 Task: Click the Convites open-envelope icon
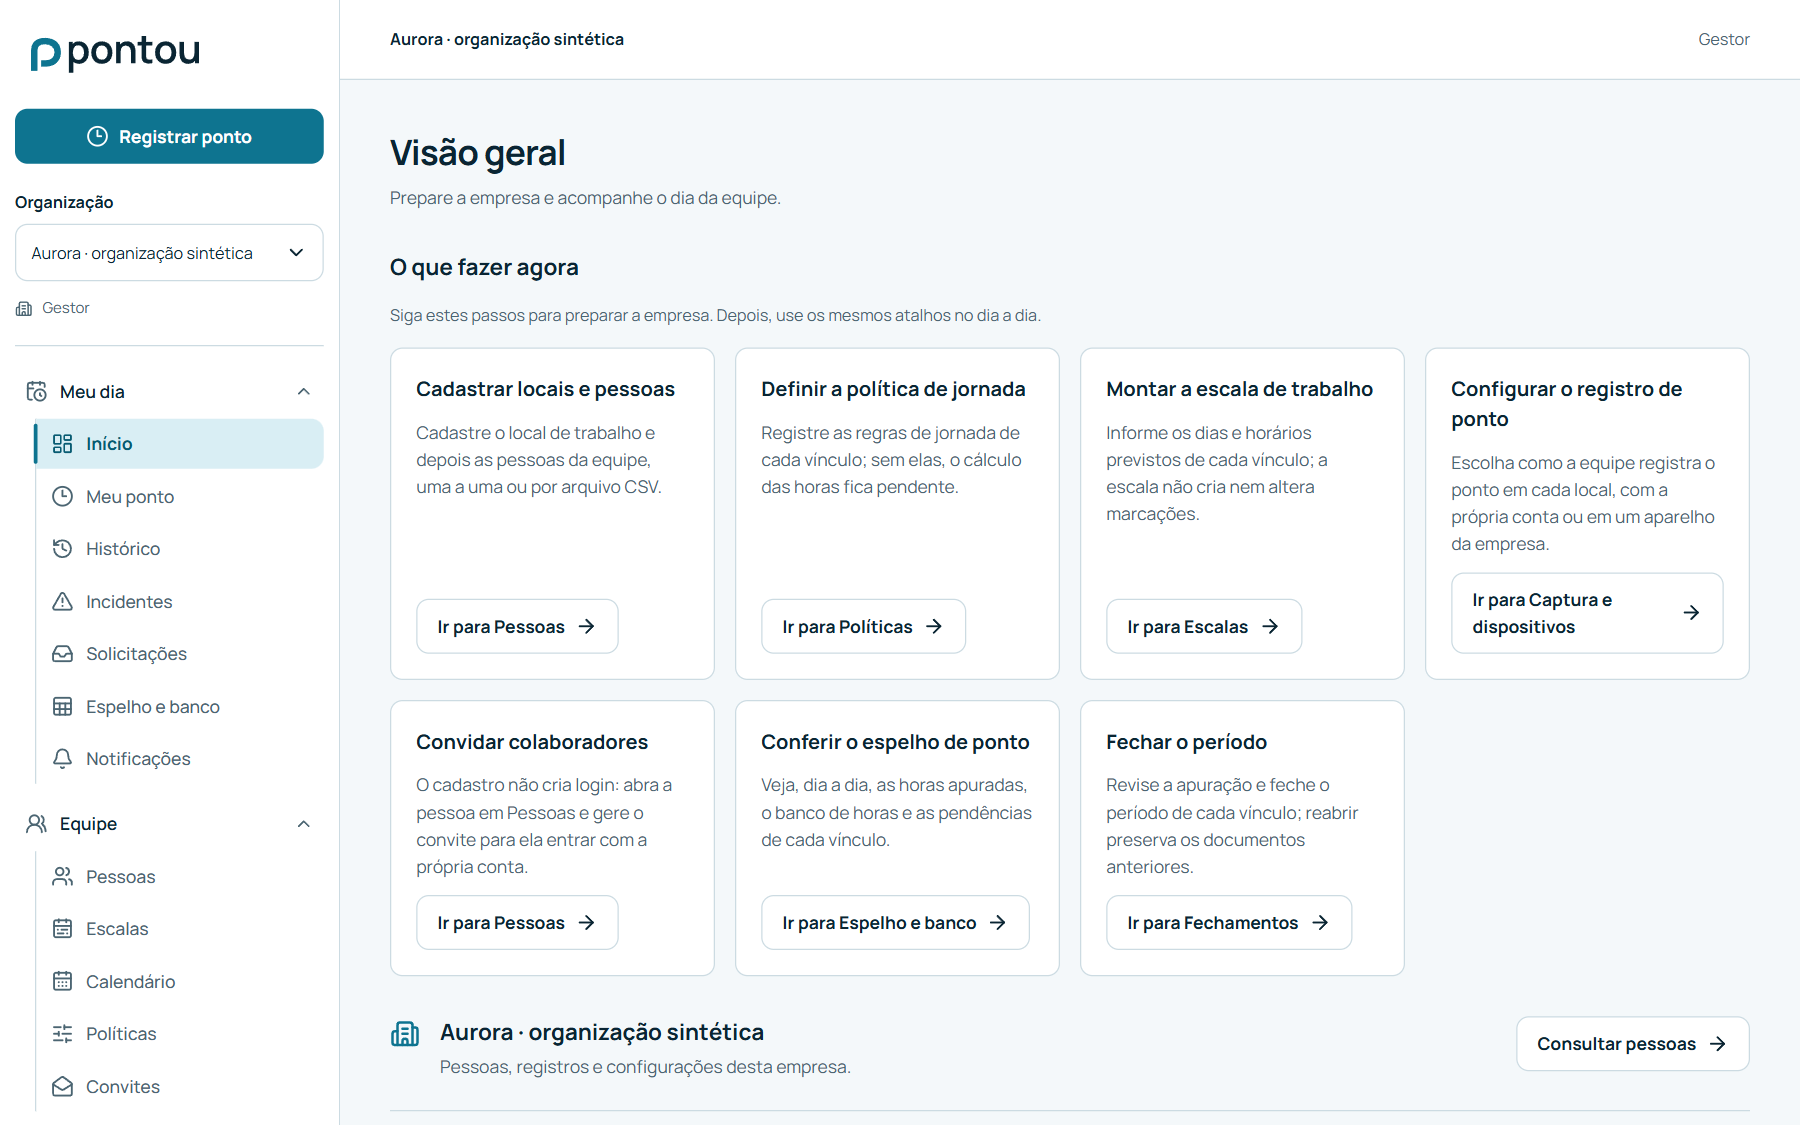click(62, 1086)
